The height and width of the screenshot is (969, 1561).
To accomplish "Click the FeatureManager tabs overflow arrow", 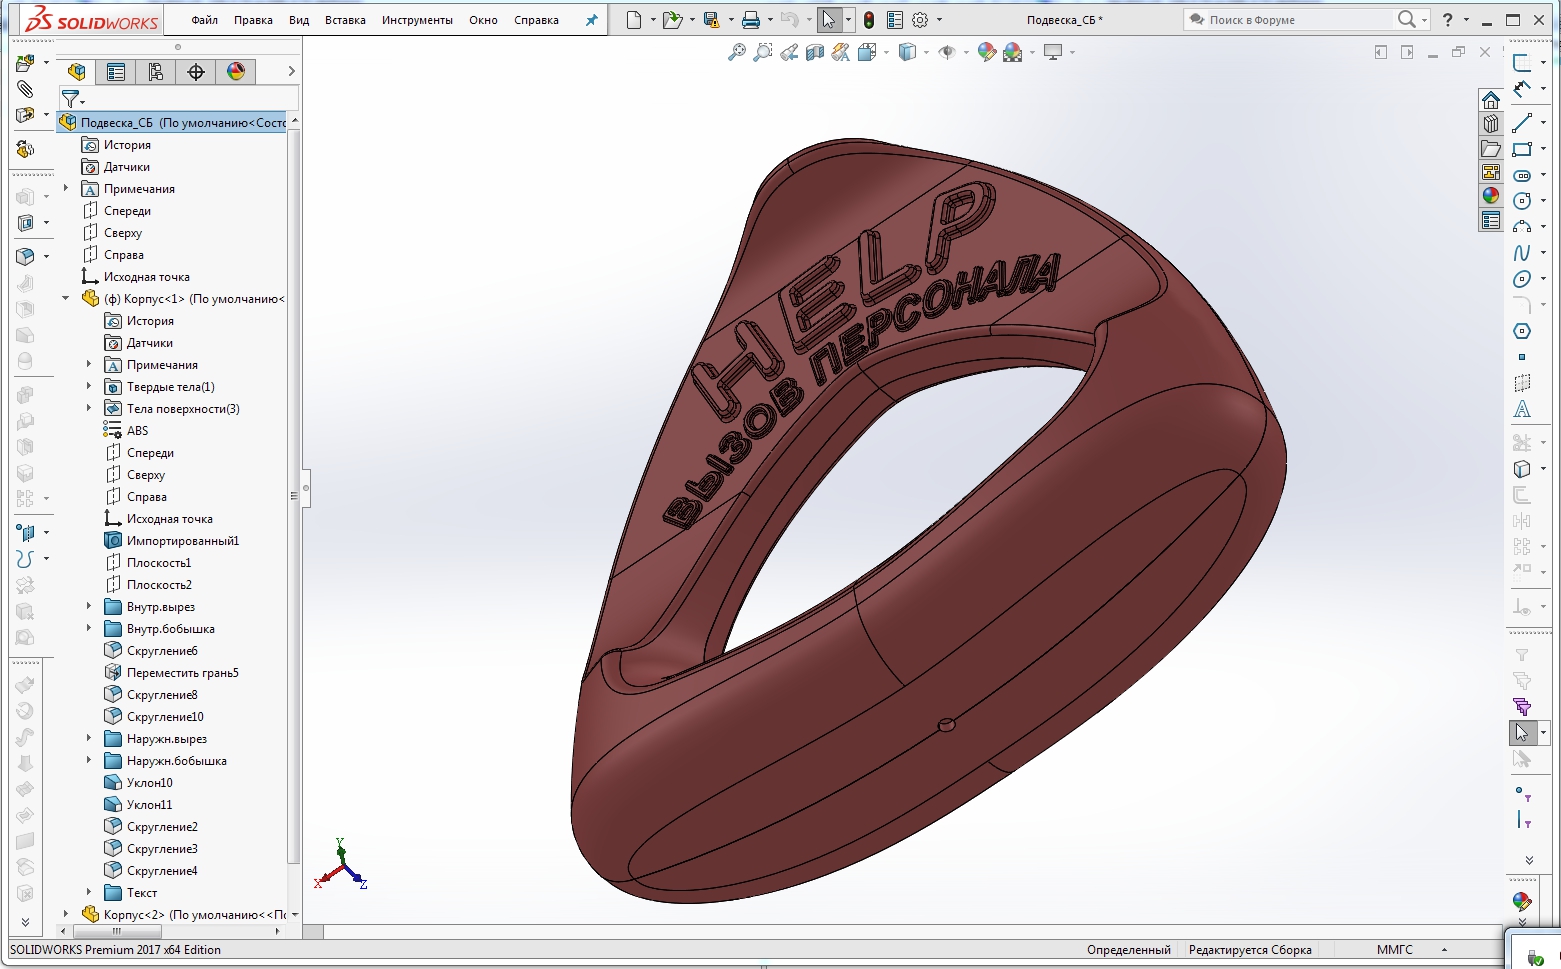I will (x=290, y=71).
